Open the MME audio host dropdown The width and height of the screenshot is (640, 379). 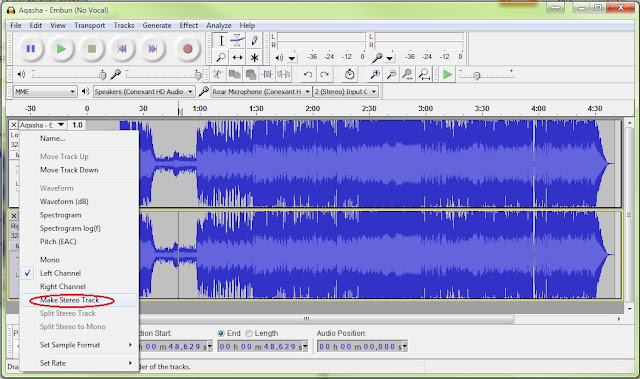(45, 92)
